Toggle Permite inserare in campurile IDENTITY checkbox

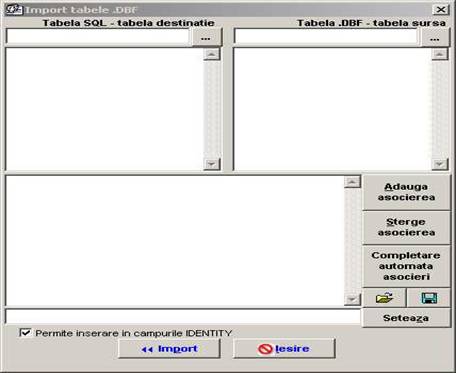click(x=25, y=333)
